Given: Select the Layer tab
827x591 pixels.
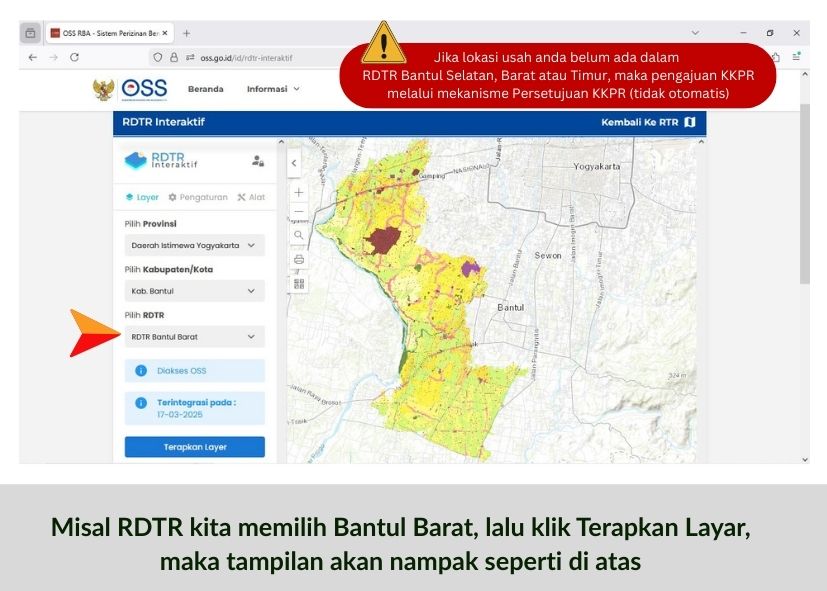Looking at the screenshot, I should 141,197.
